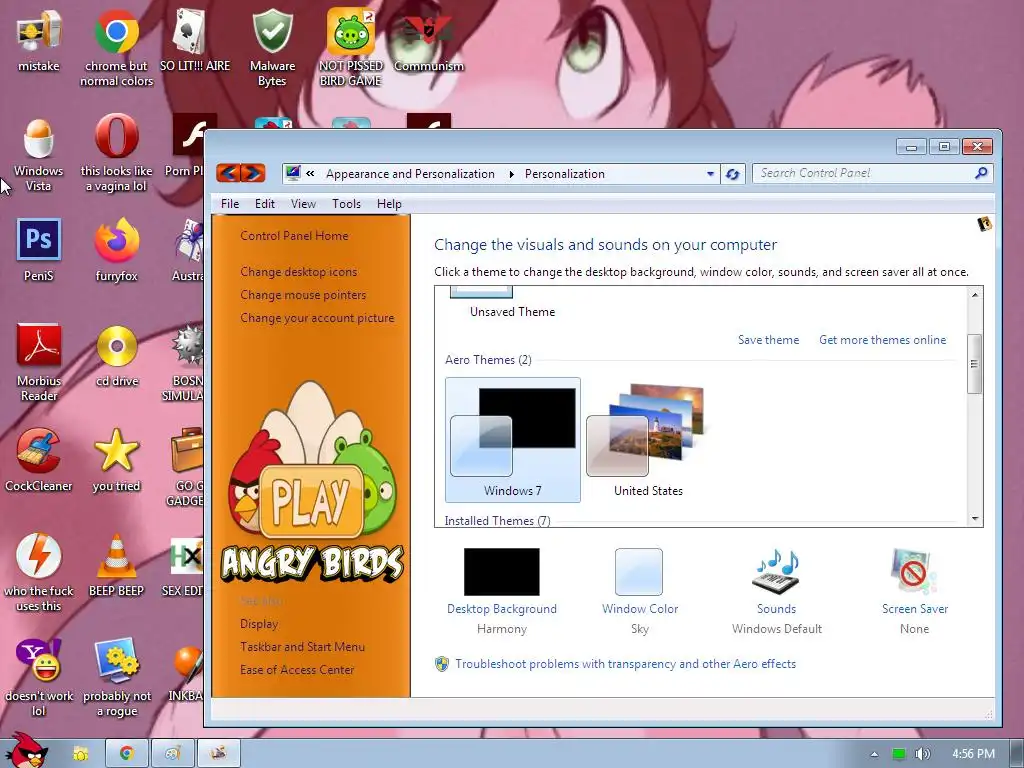Viewport: 1024px width, 768px height.
Task: Select the United States theme
Action: (648, 440)
